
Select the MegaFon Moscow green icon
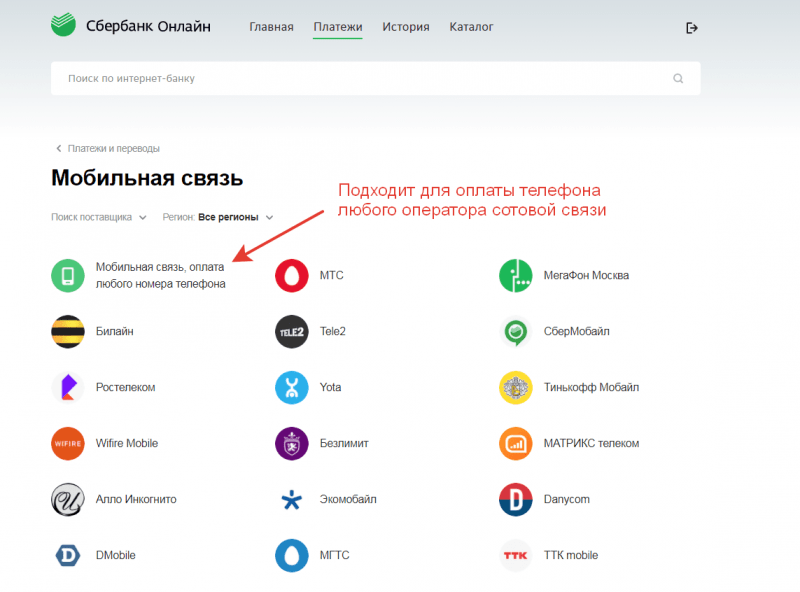516,276
